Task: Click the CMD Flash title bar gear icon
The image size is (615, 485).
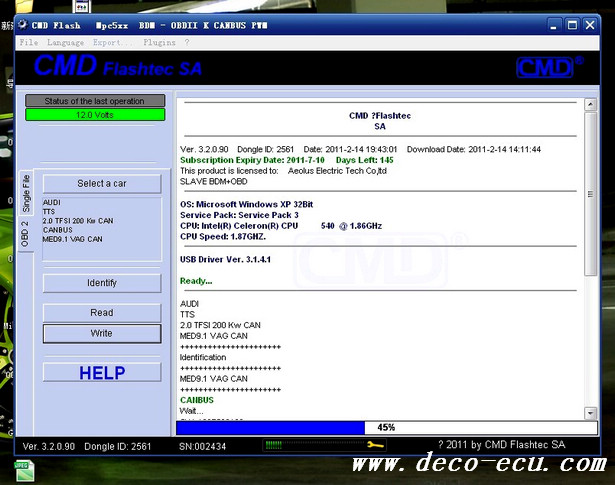Action: coord(22,25)
